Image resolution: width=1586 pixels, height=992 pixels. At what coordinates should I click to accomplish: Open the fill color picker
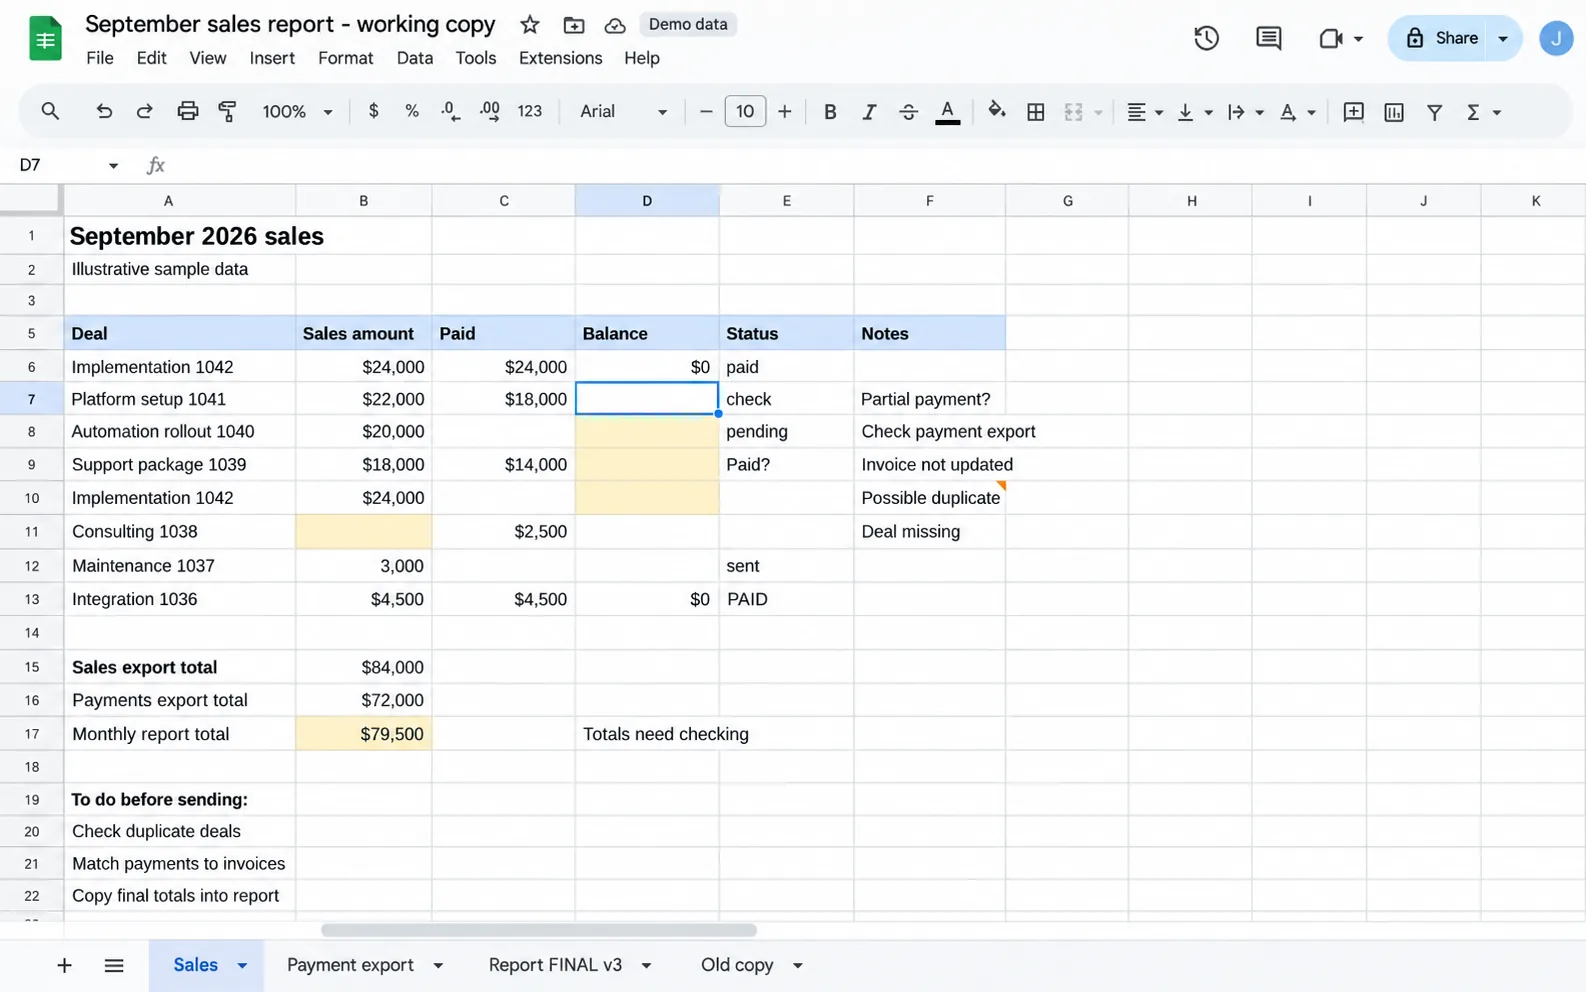tap(996, 111)
